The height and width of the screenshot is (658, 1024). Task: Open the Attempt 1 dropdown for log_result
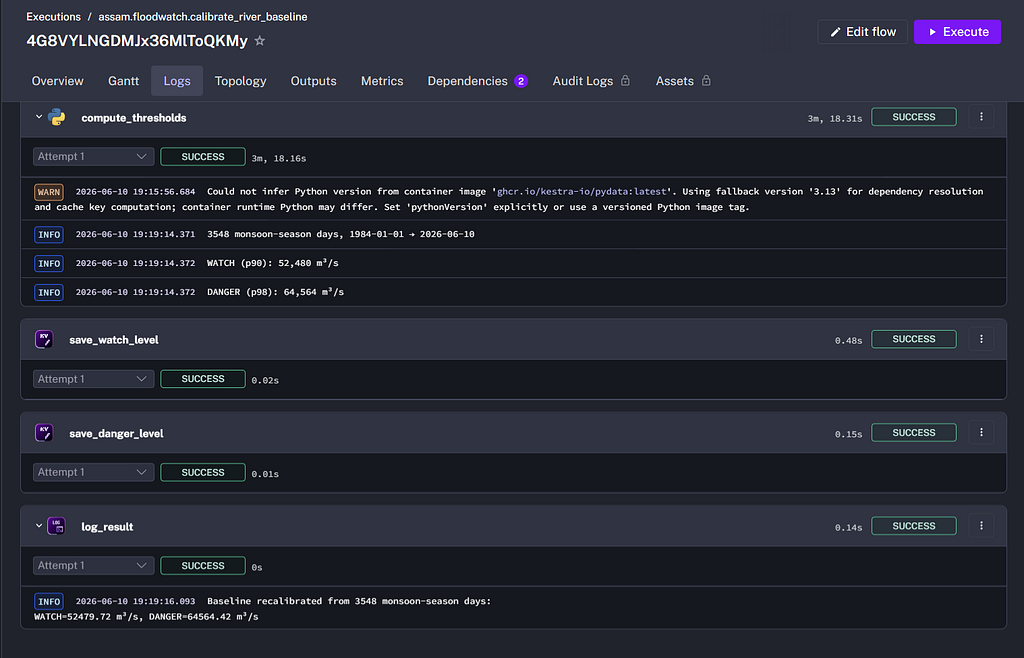[x=93, y=565]
